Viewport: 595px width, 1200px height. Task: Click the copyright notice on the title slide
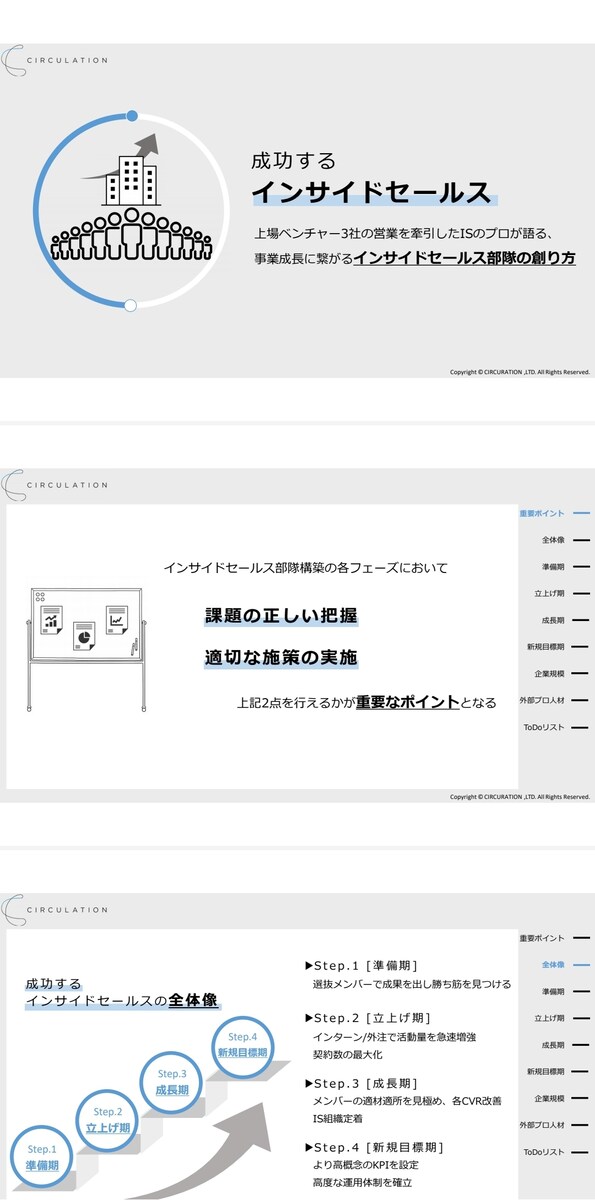(x=519, y=371)
